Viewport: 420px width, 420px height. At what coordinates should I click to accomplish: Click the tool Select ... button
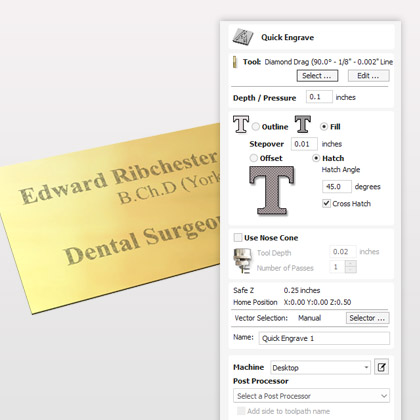click(x=317, y=76)
